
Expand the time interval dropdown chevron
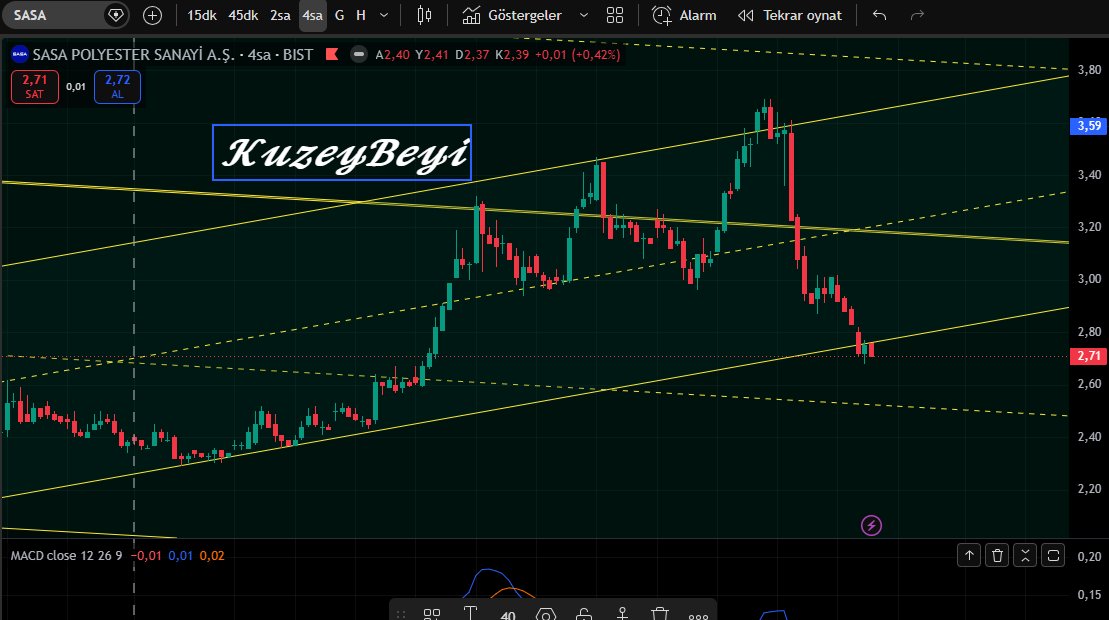[x=384, y=15]
